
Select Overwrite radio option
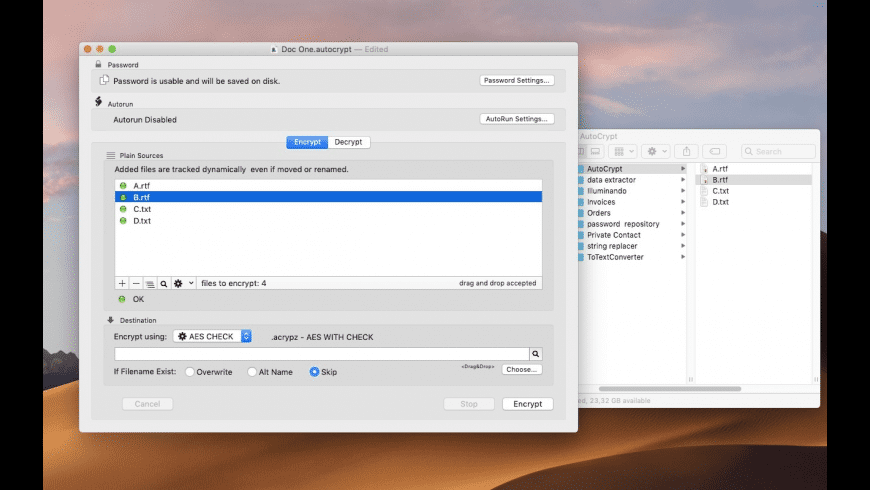[190, 372]
